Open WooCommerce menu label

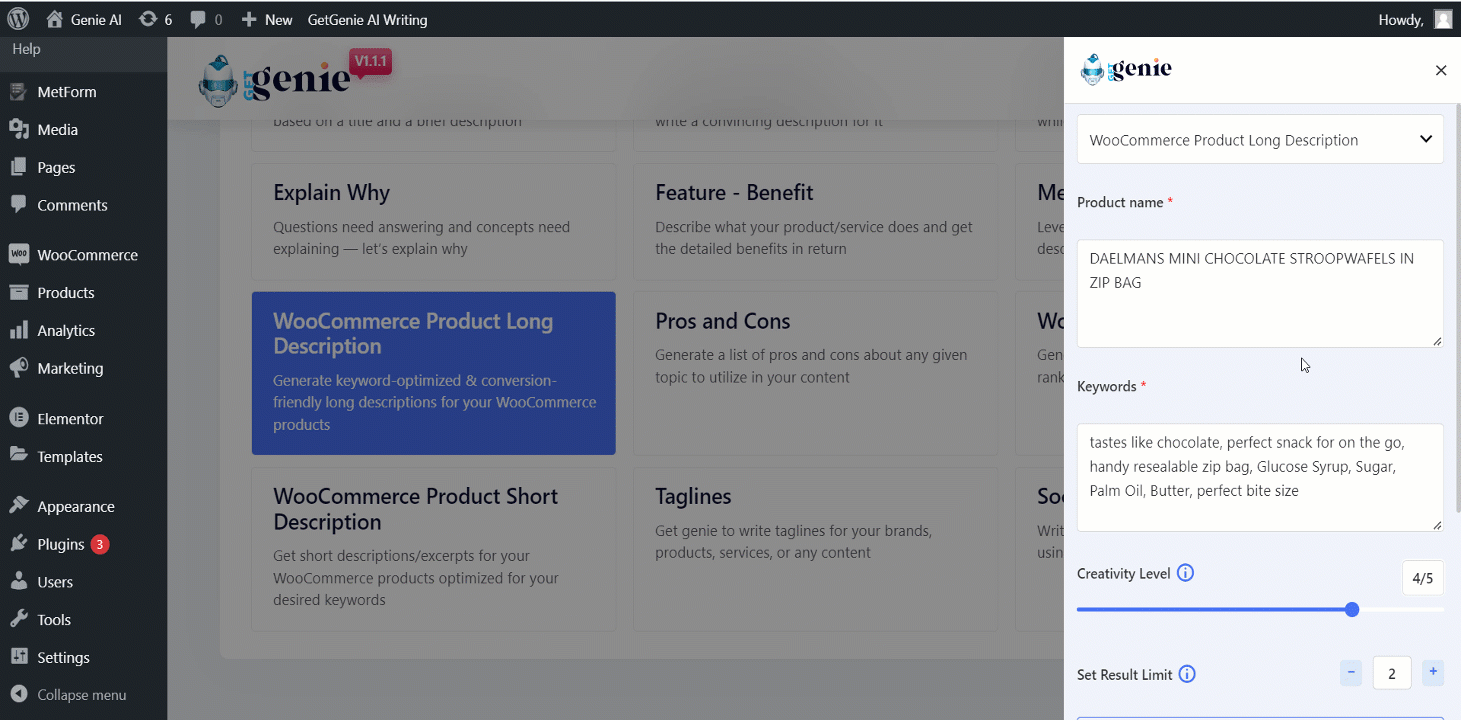pos(88,255)
